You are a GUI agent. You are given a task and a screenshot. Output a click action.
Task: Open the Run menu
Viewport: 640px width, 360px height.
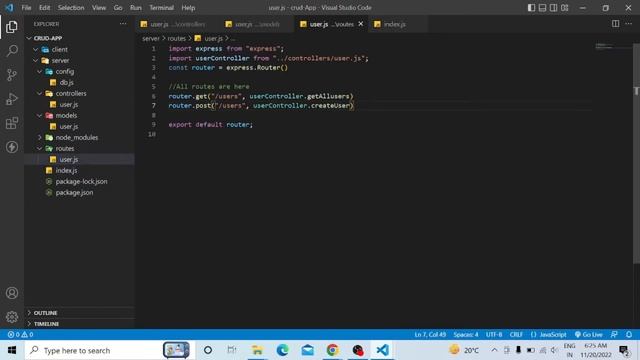coord(136,8)
